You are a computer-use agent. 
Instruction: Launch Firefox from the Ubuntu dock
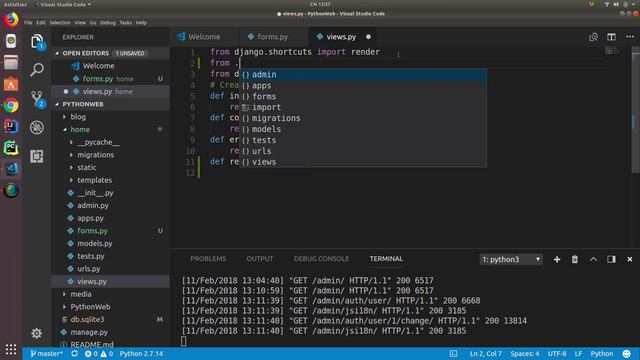[11, 19]
